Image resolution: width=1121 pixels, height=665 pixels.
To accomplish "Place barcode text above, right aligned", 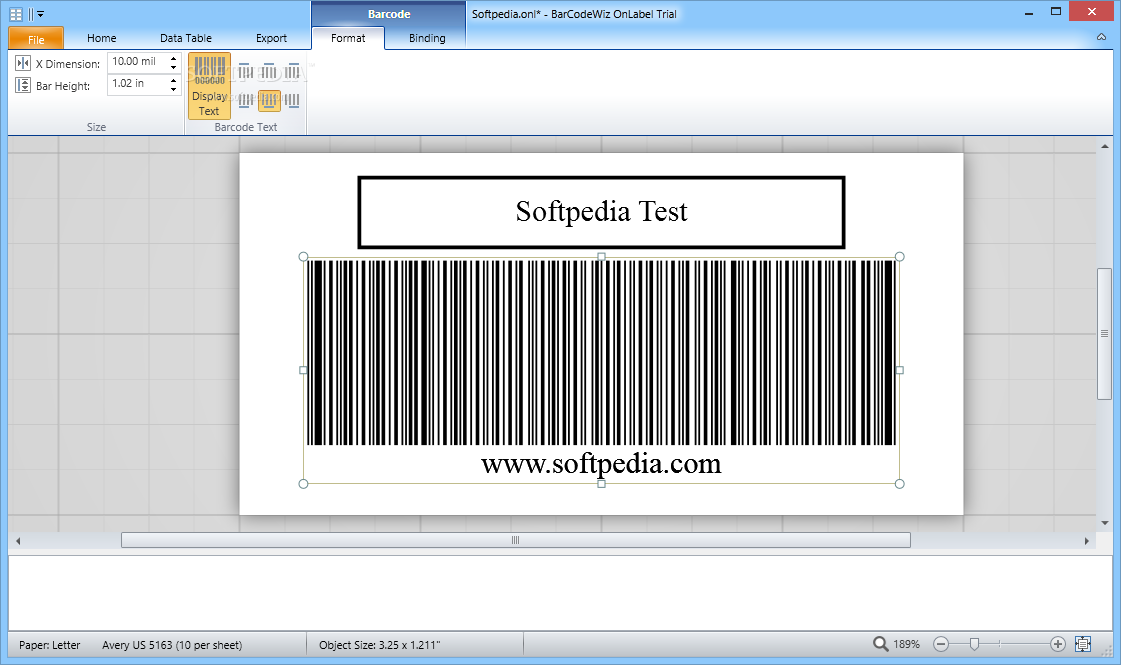I will [x=292, y=72].
